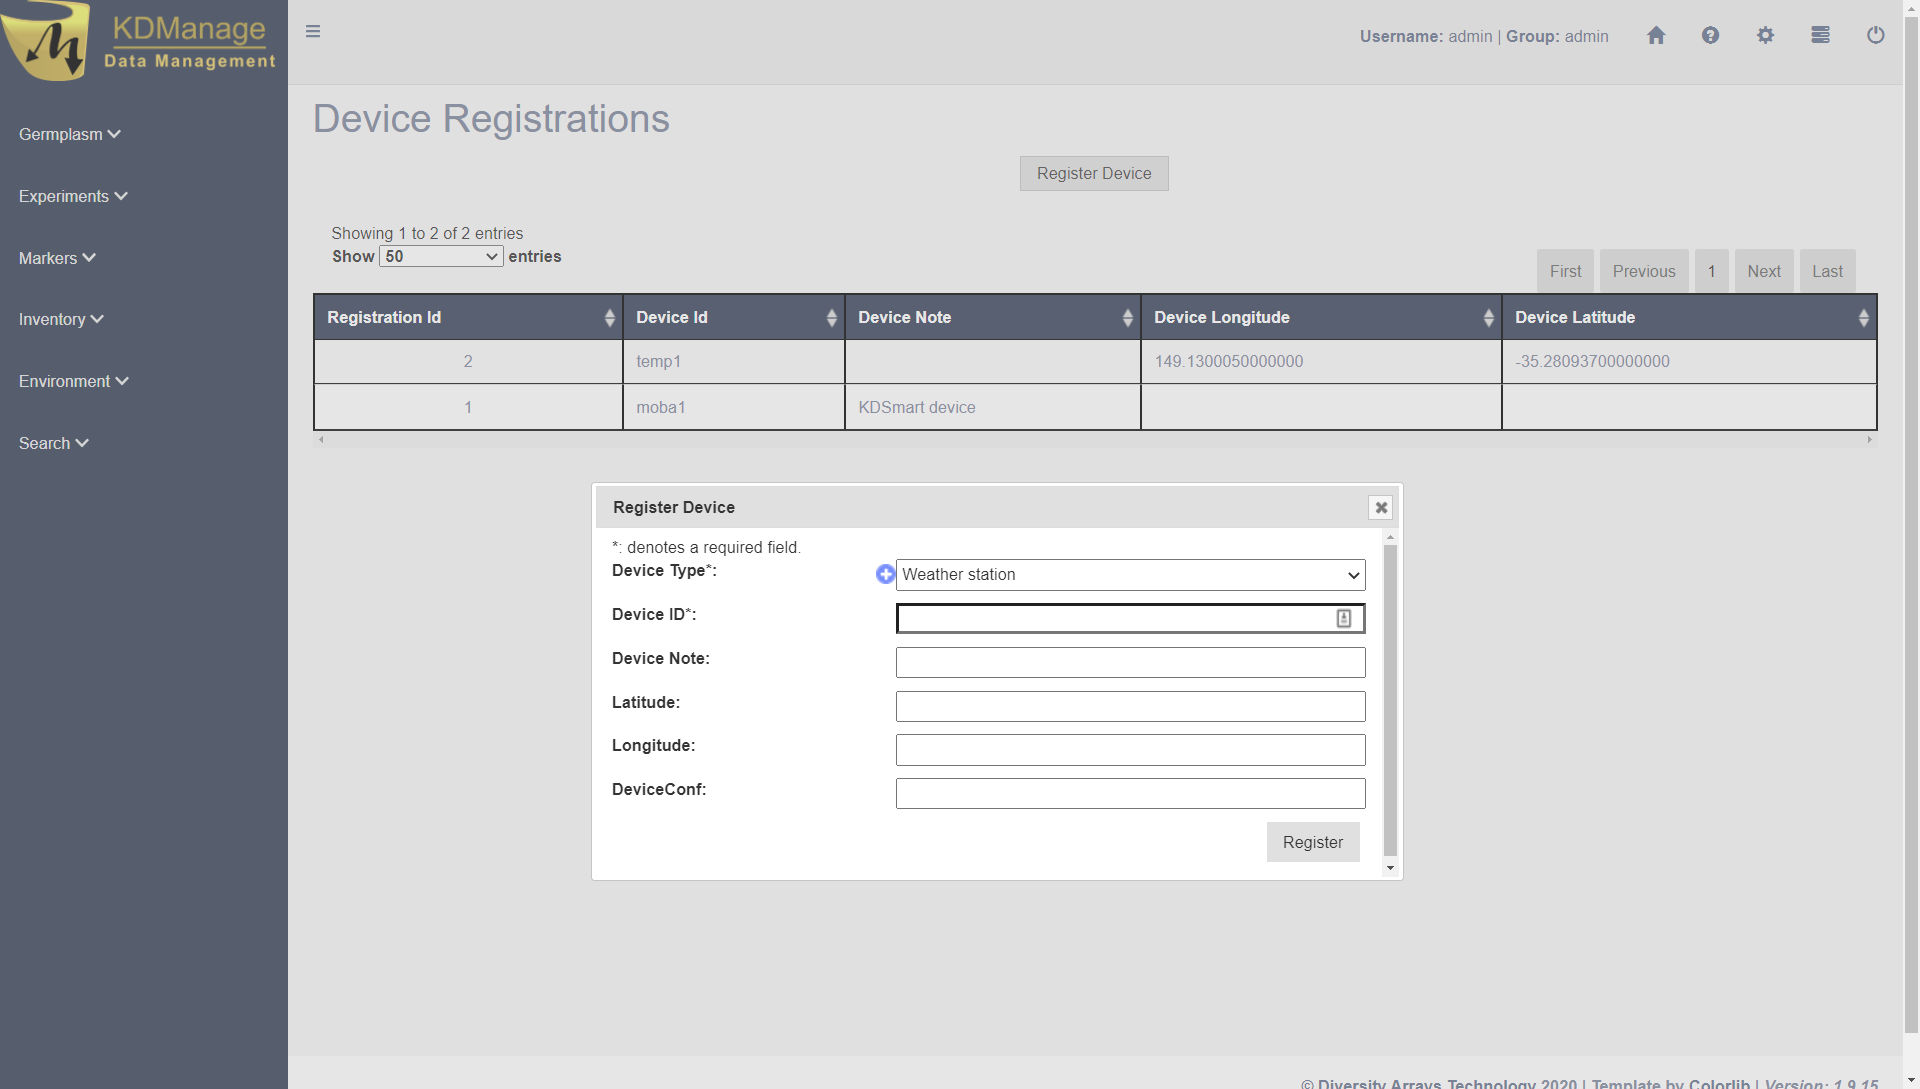Click the power logout icon
This screenshot has height=1089, width=1920.
pos(1875,36)
